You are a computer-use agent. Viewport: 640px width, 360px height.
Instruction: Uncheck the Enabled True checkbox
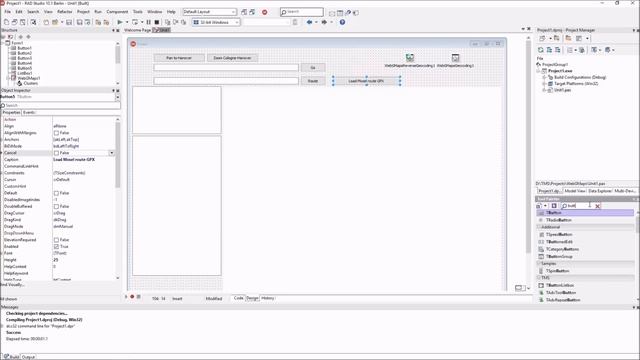tap(56, 247)
